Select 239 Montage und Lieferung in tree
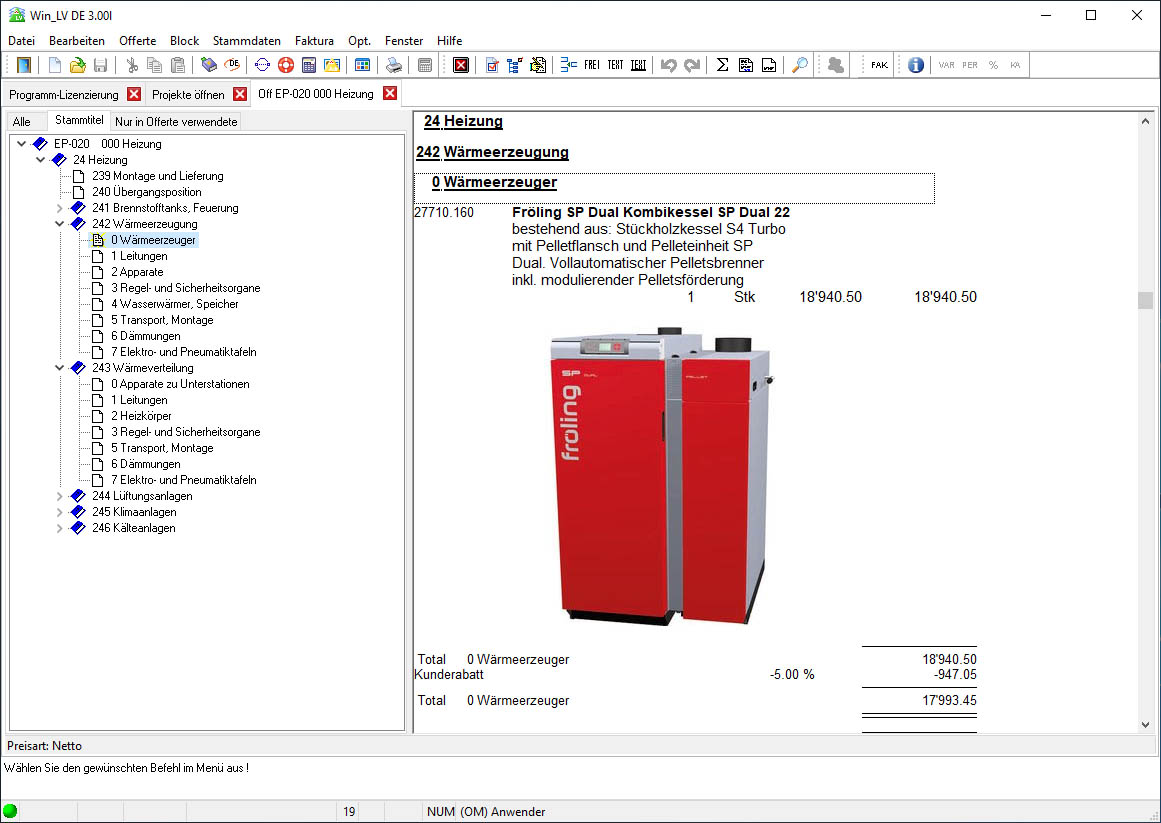Screen dimensions: 1161x823 158,176
